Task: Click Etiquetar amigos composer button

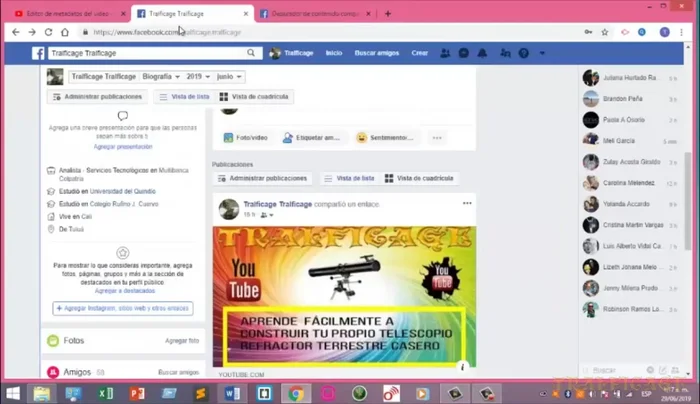Action: click(x=311, y=138)
